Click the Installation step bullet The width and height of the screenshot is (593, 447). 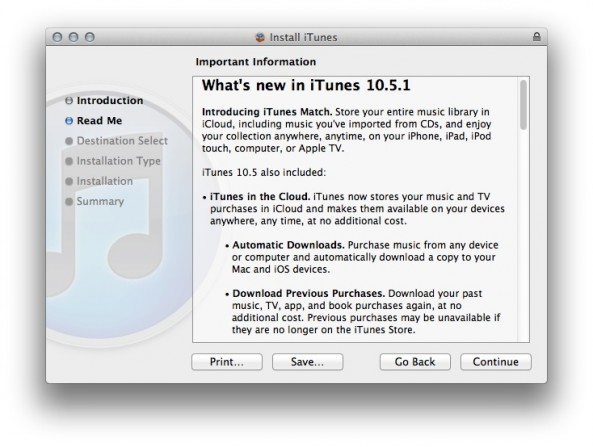[69, 181]
